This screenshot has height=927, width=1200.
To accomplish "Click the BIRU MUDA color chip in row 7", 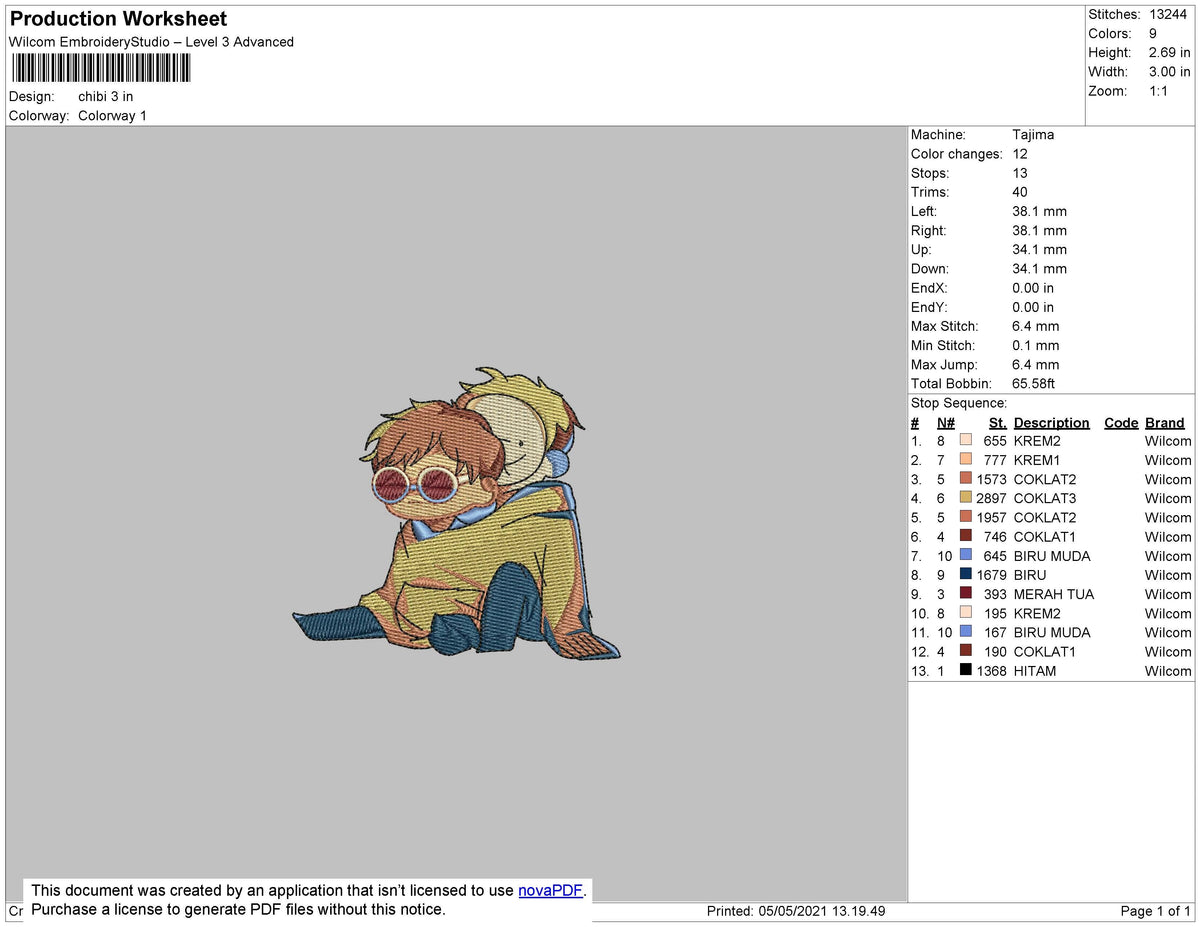I will (x=966, y=556).
